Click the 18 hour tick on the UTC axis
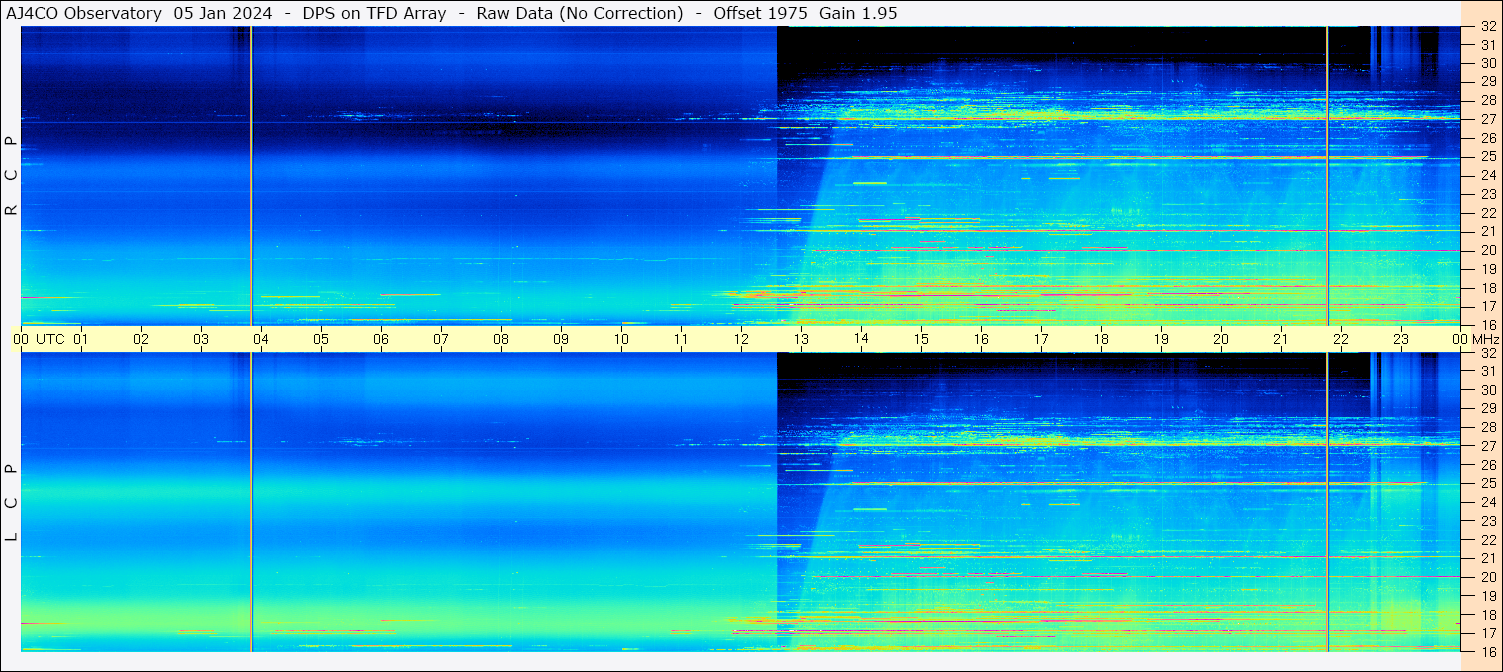1503x672 pixels. click(x=1101, y=339)
